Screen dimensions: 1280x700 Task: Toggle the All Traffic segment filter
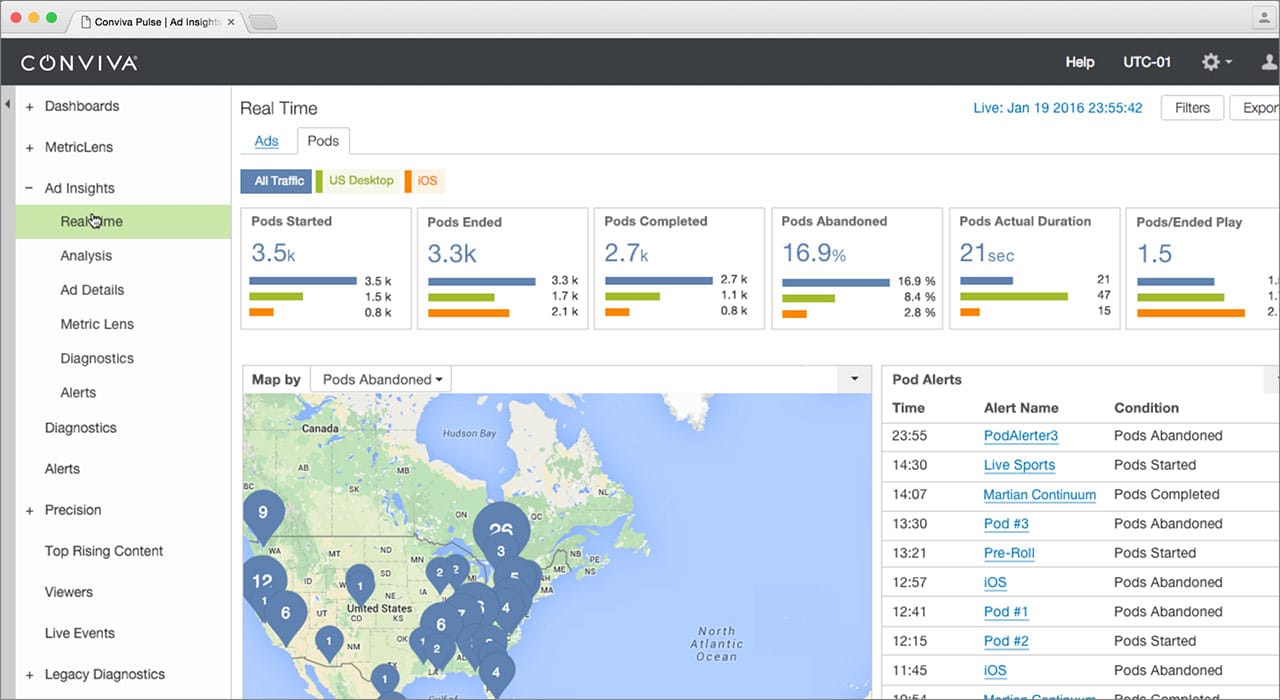276,181
